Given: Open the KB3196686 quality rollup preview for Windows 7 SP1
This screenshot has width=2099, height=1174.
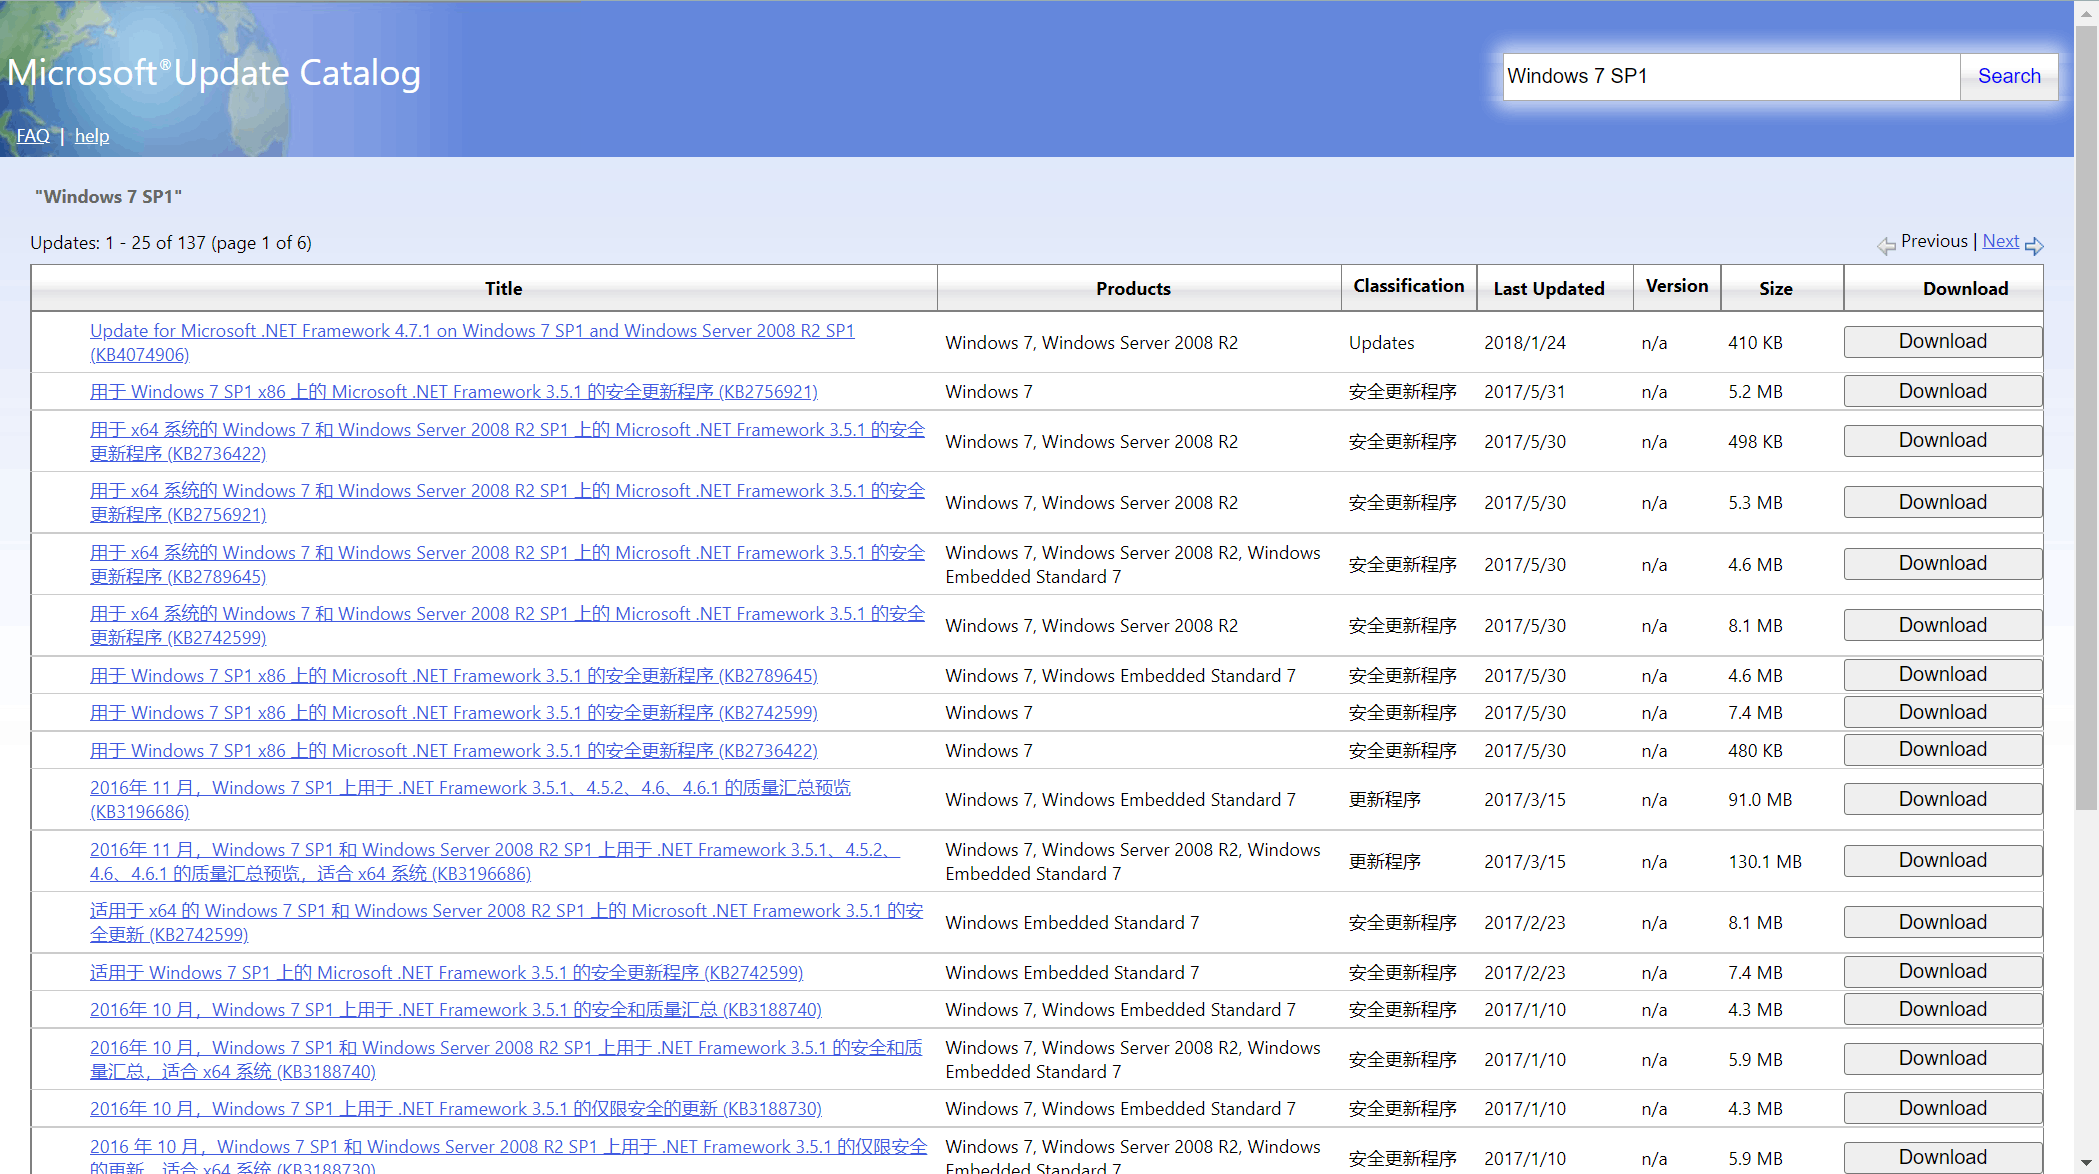Looking at the screenshot, I should 470,799.
